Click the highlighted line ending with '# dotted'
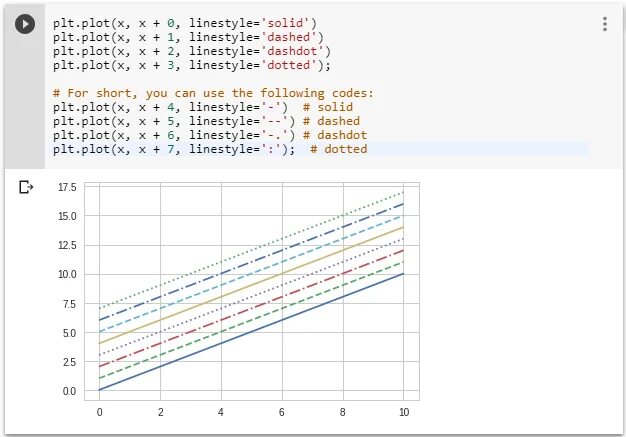 210,149
